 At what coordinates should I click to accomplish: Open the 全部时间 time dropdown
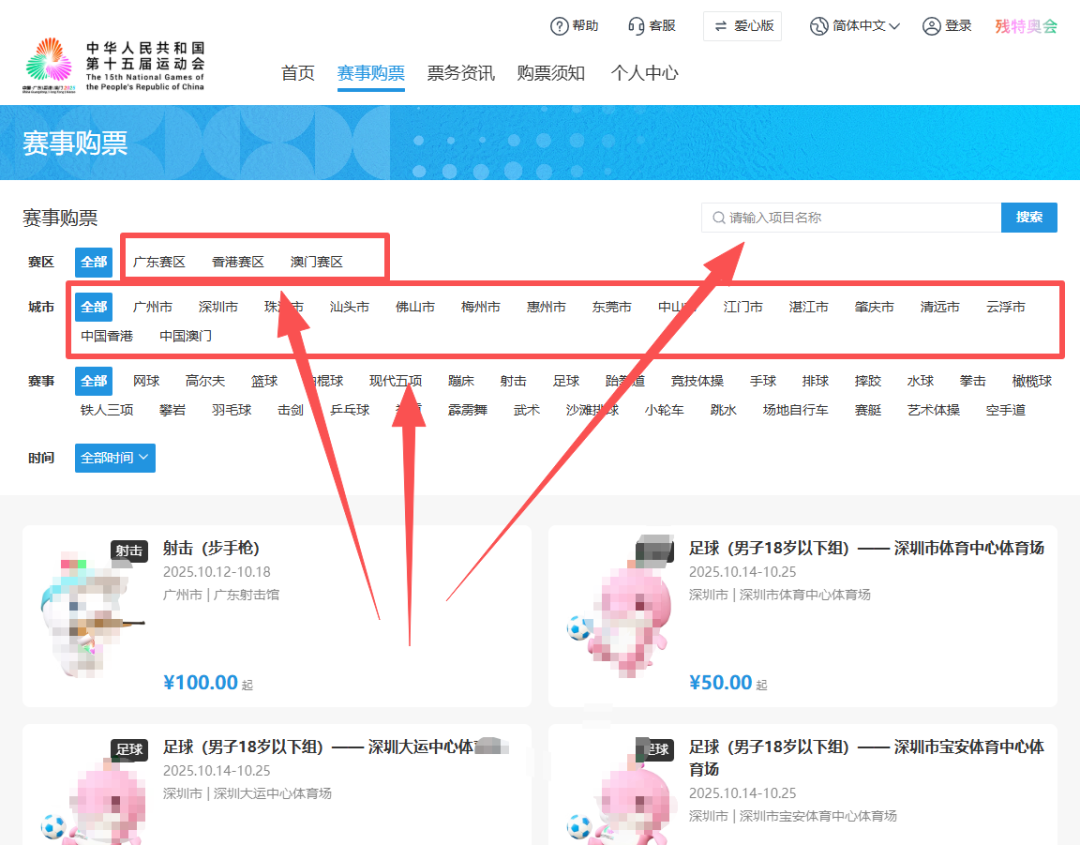point(114,458)
